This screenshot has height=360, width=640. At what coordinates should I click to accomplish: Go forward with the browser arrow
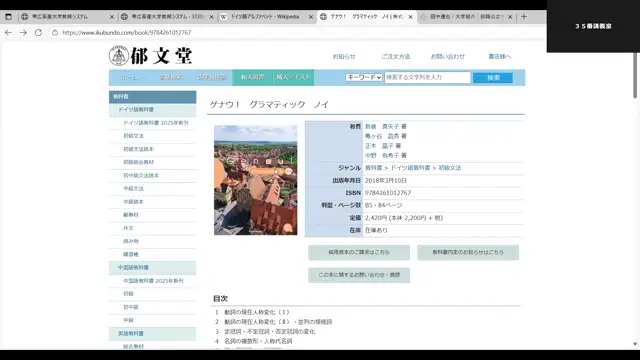click(23, 32)
